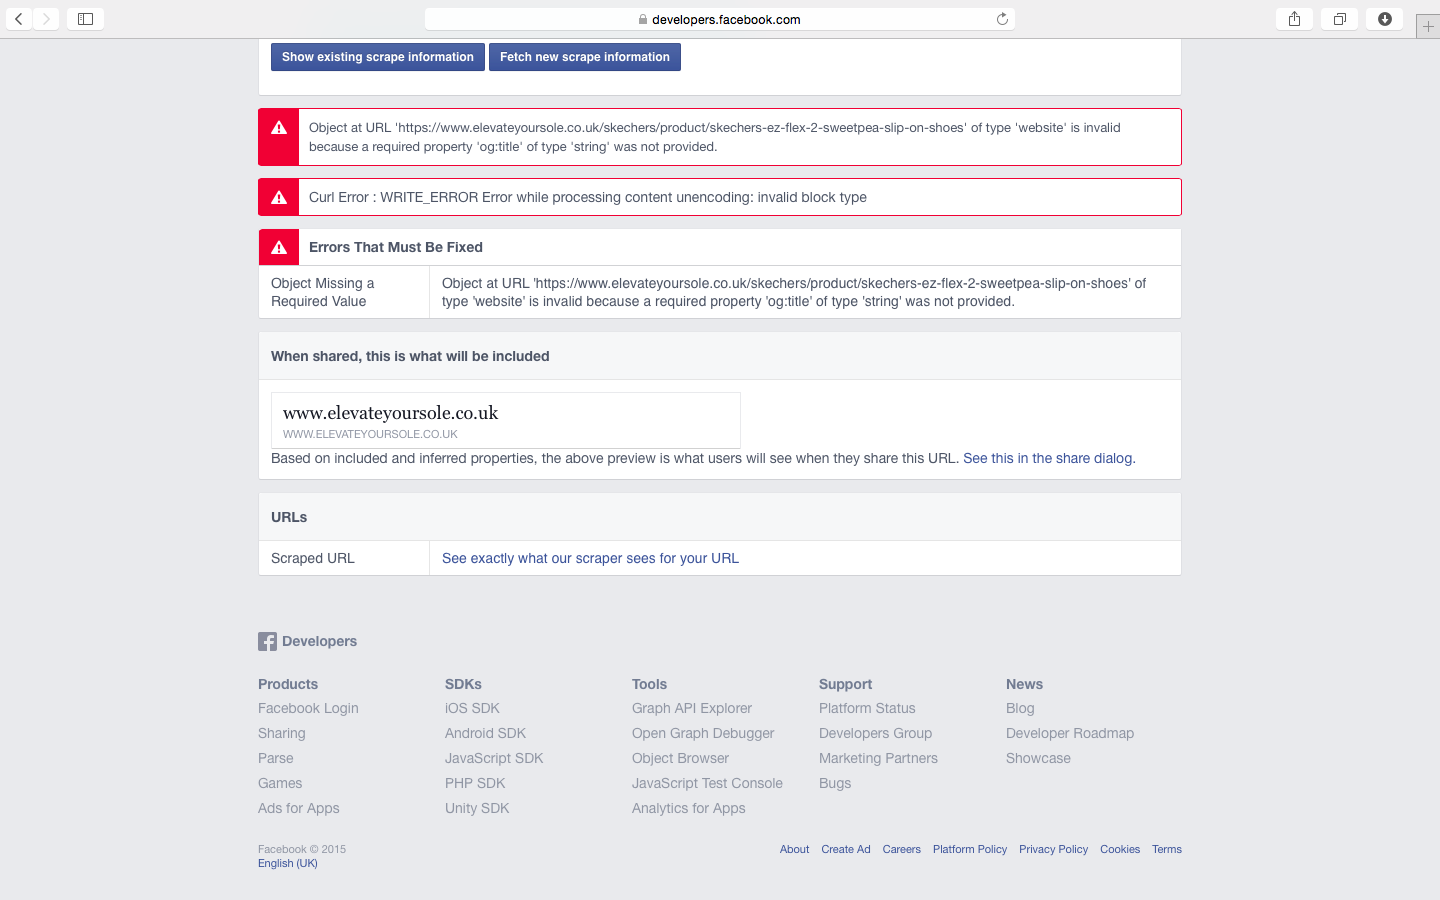This screenshot has width=1440, height=900.
Task: Open See this in the share dialog link
Action: click(1049, 458)
